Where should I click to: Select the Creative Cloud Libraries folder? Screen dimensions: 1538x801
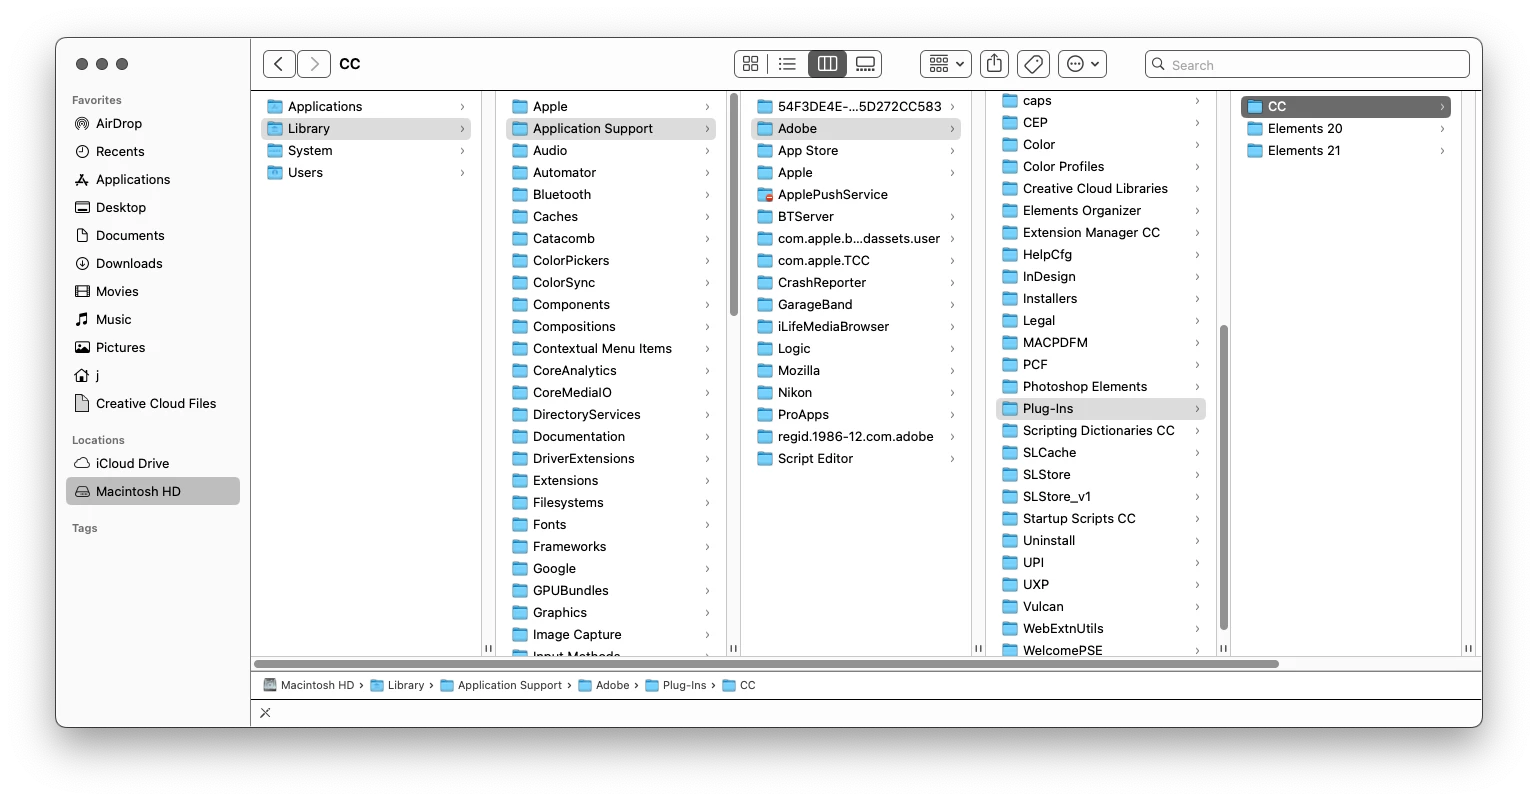click(x=1101, y=189)
